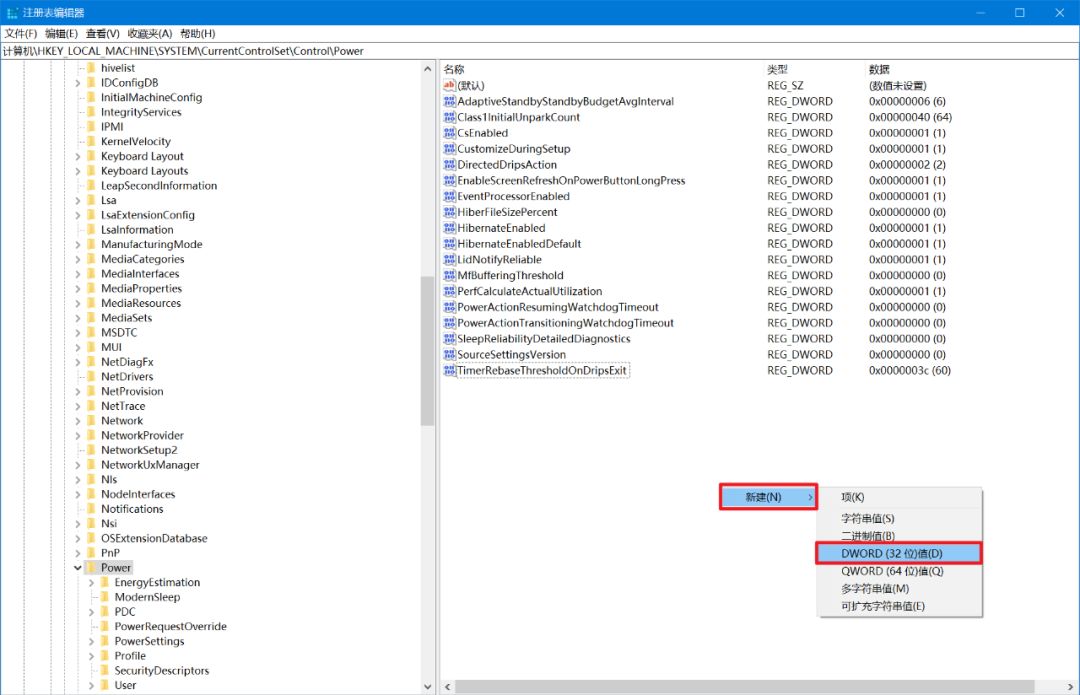The width and height of the screenshot is (1080, 695).
Task: Click the DWORD icon beside LidNotifyReliable
Action: (x=449, y=260)
